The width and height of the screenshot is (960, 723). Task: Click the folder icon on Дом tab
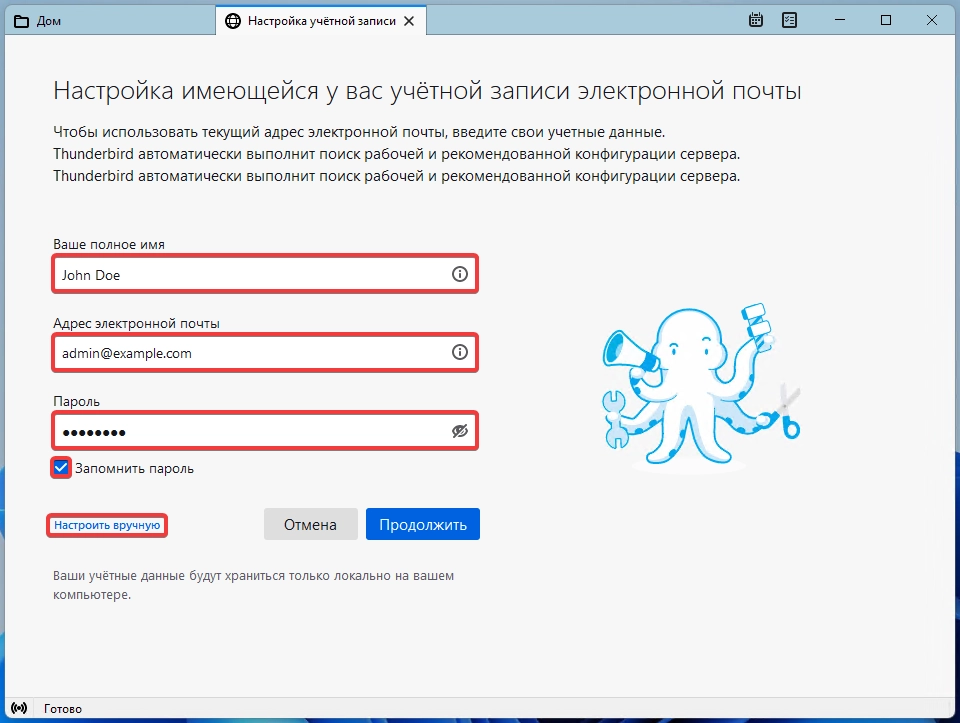pos(21,21)
